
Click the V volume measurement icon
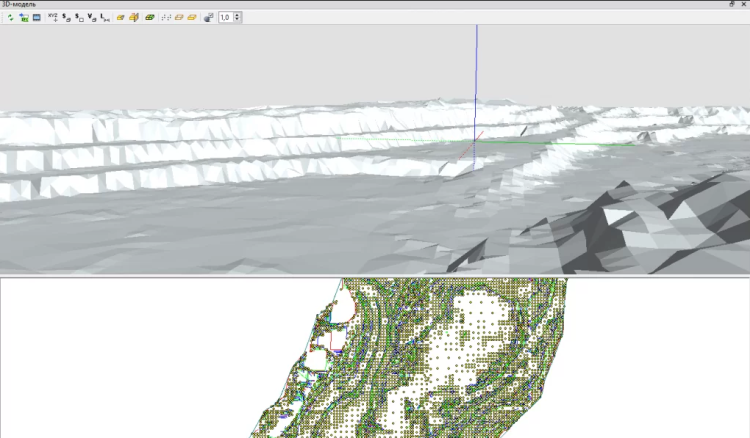coord(92,17)
